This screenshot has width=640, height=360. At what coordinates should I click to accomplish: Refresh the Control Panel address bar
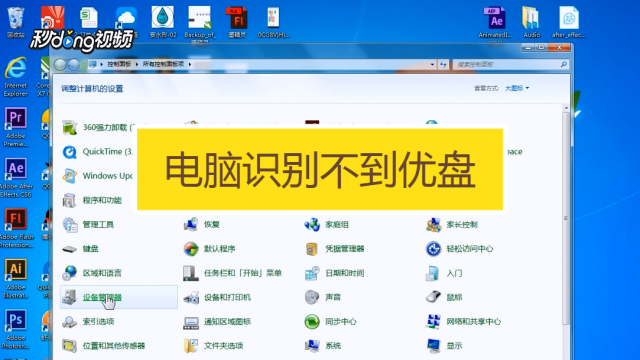(x=443, y=64)
